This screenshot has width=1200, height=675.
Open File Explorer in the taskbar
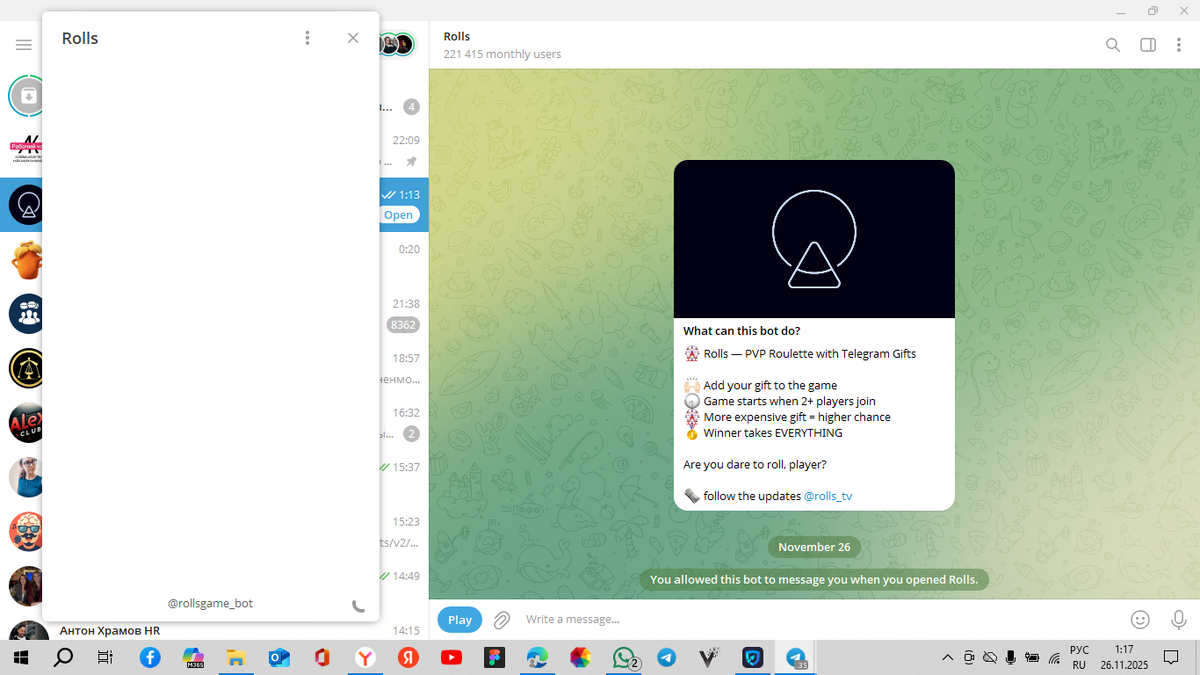click(x=236, y=658)
